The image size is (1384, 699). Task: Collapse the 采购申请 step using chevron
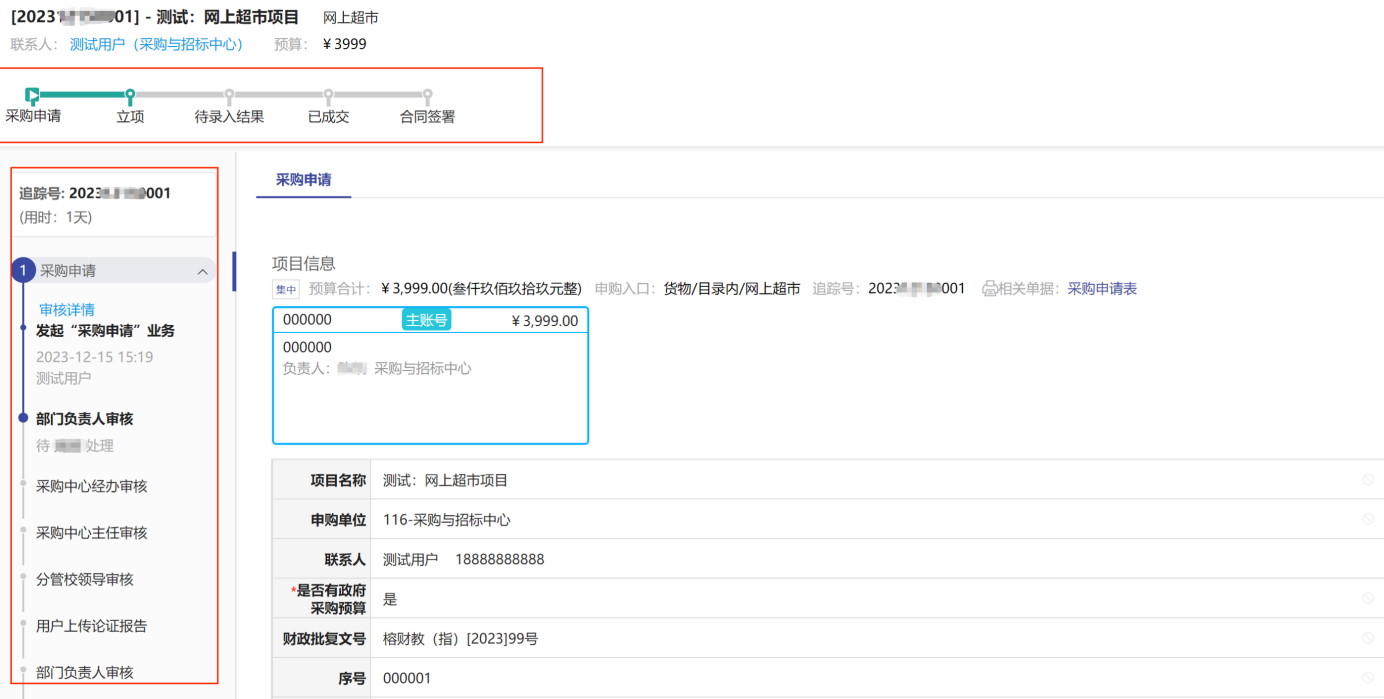coord(202,271)
